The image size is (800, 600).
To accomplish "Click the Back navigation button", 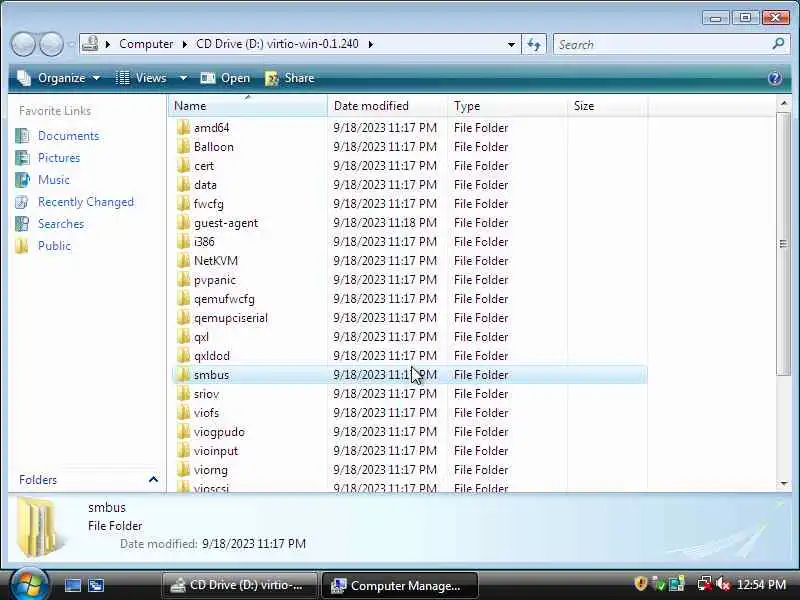I will [23, 44].
